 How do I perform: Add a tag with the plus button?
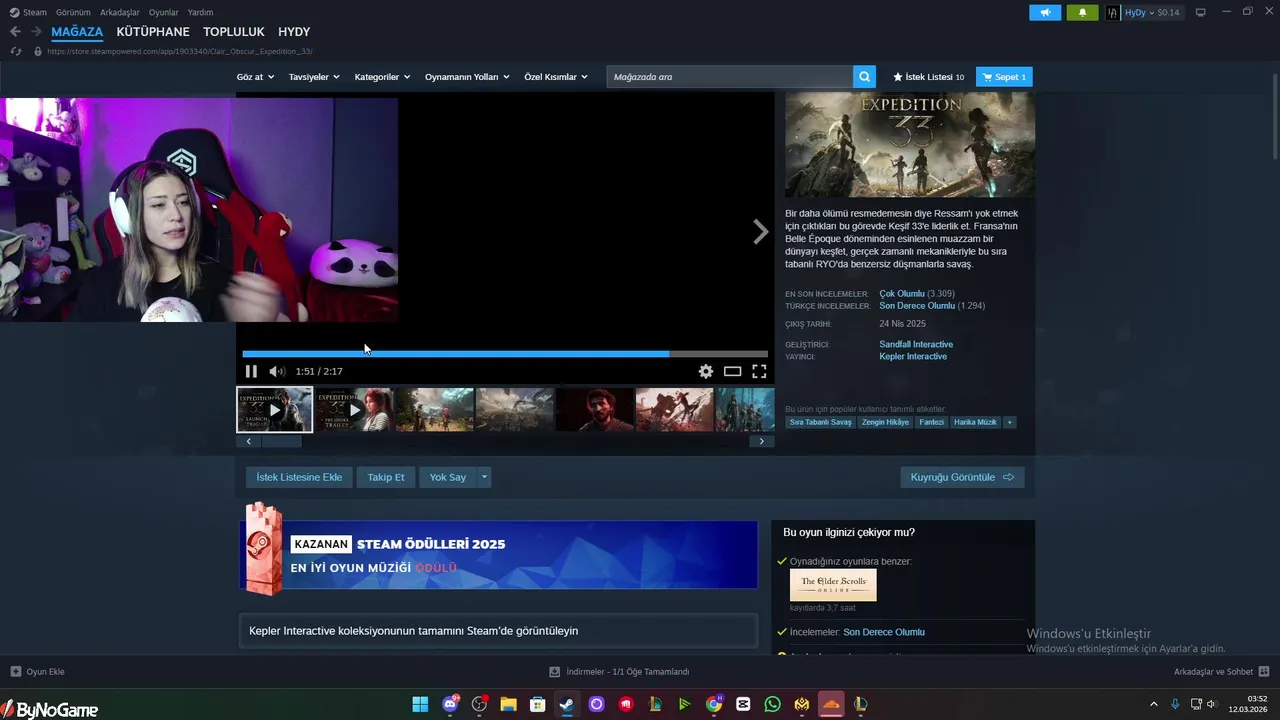point(1010,422)
